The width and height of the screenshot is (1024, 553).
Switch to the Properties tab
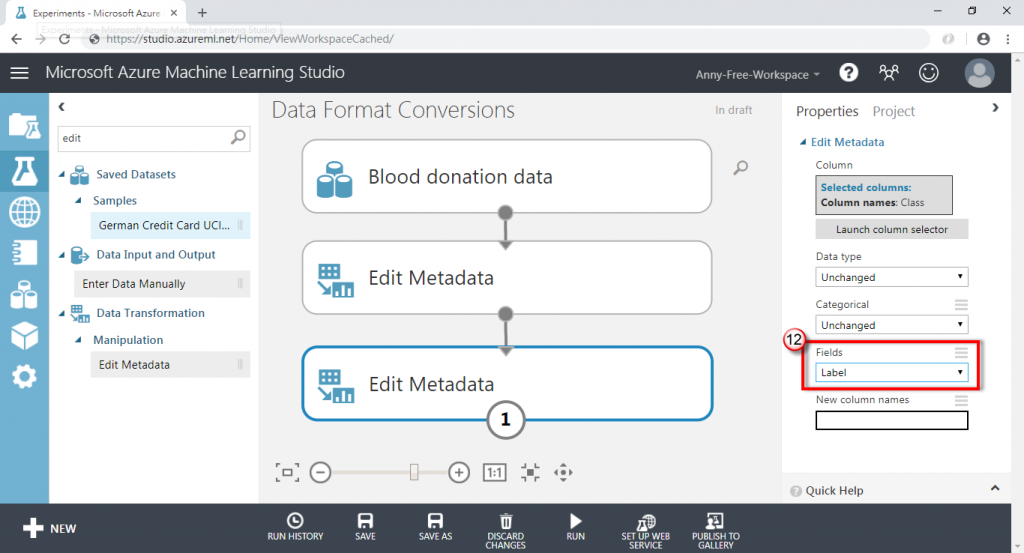(827, 111)
